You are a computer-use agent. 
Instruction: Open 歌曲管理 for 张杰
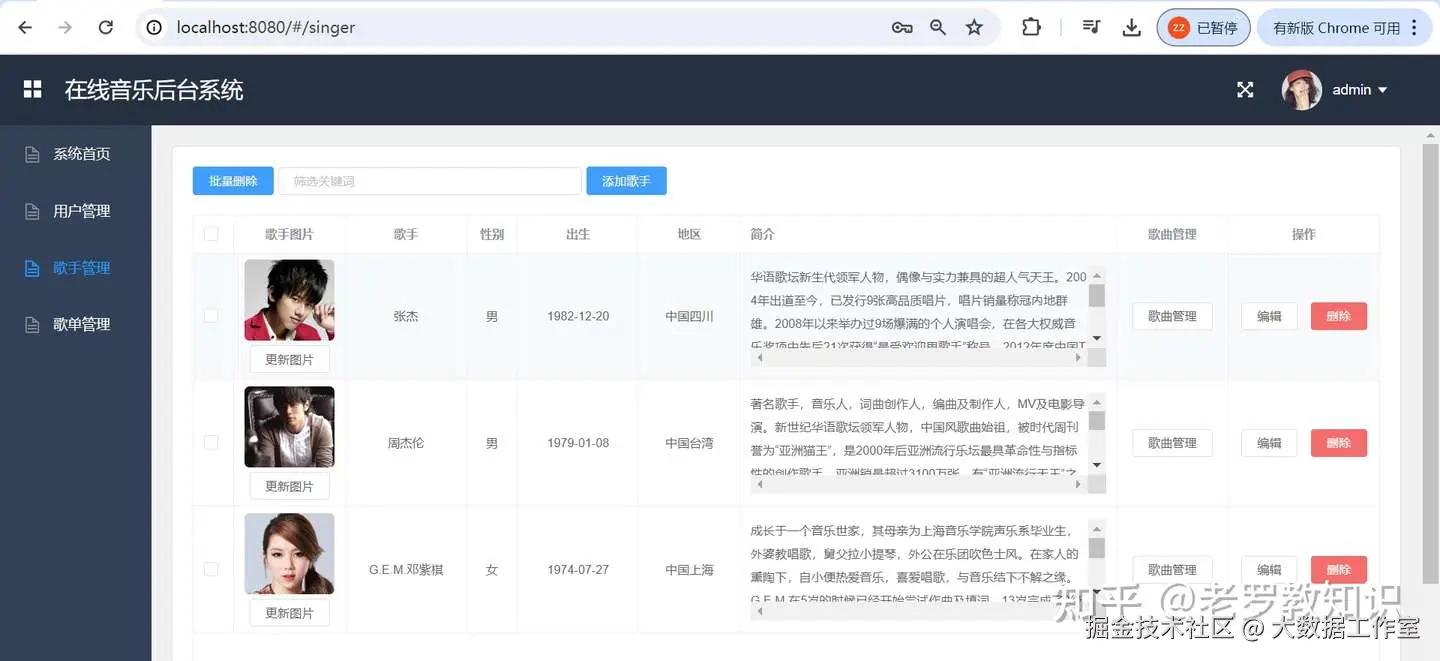[1172, 316]
